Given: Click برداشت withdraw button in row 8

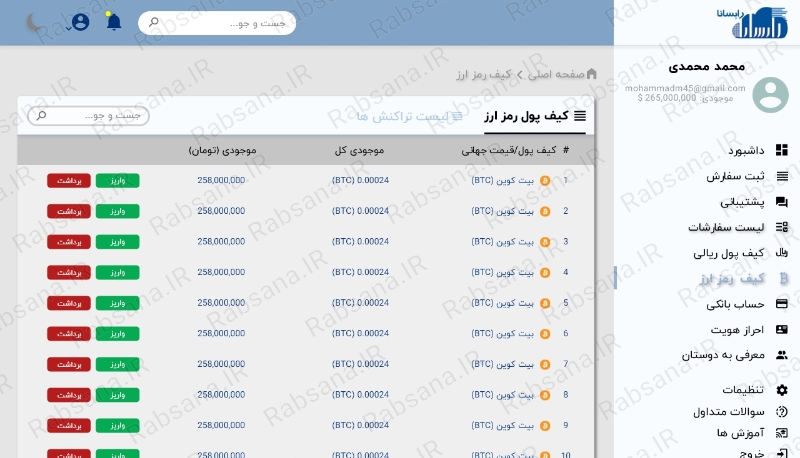Looking at the screenshot, I should click(x=69, y=395).
